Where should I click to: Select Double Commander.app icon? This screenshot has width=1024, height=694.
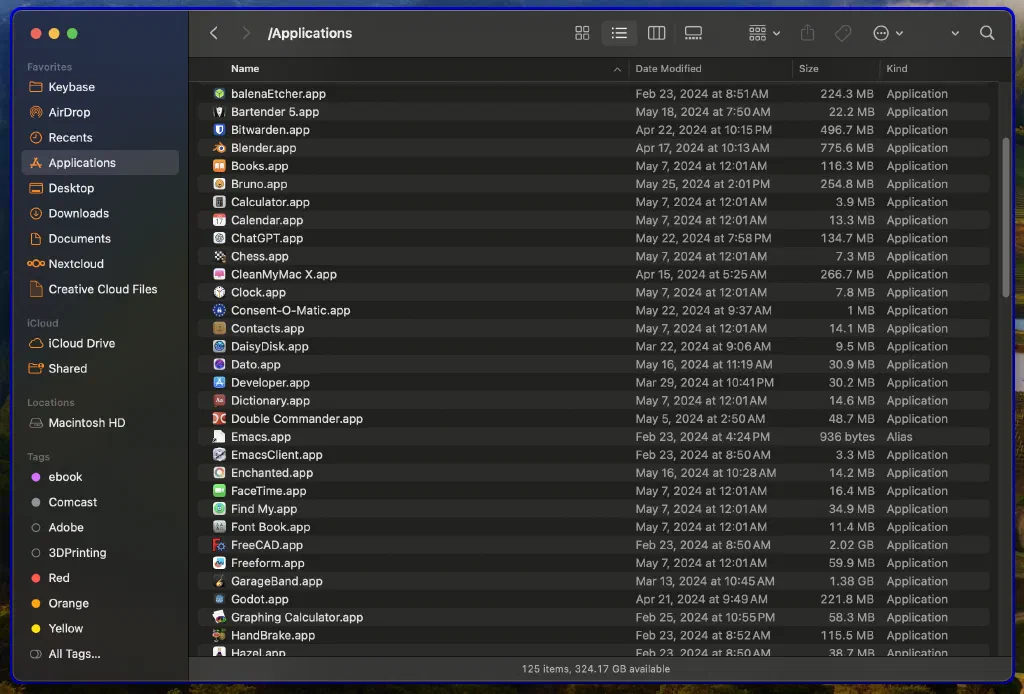click(219, 418)
